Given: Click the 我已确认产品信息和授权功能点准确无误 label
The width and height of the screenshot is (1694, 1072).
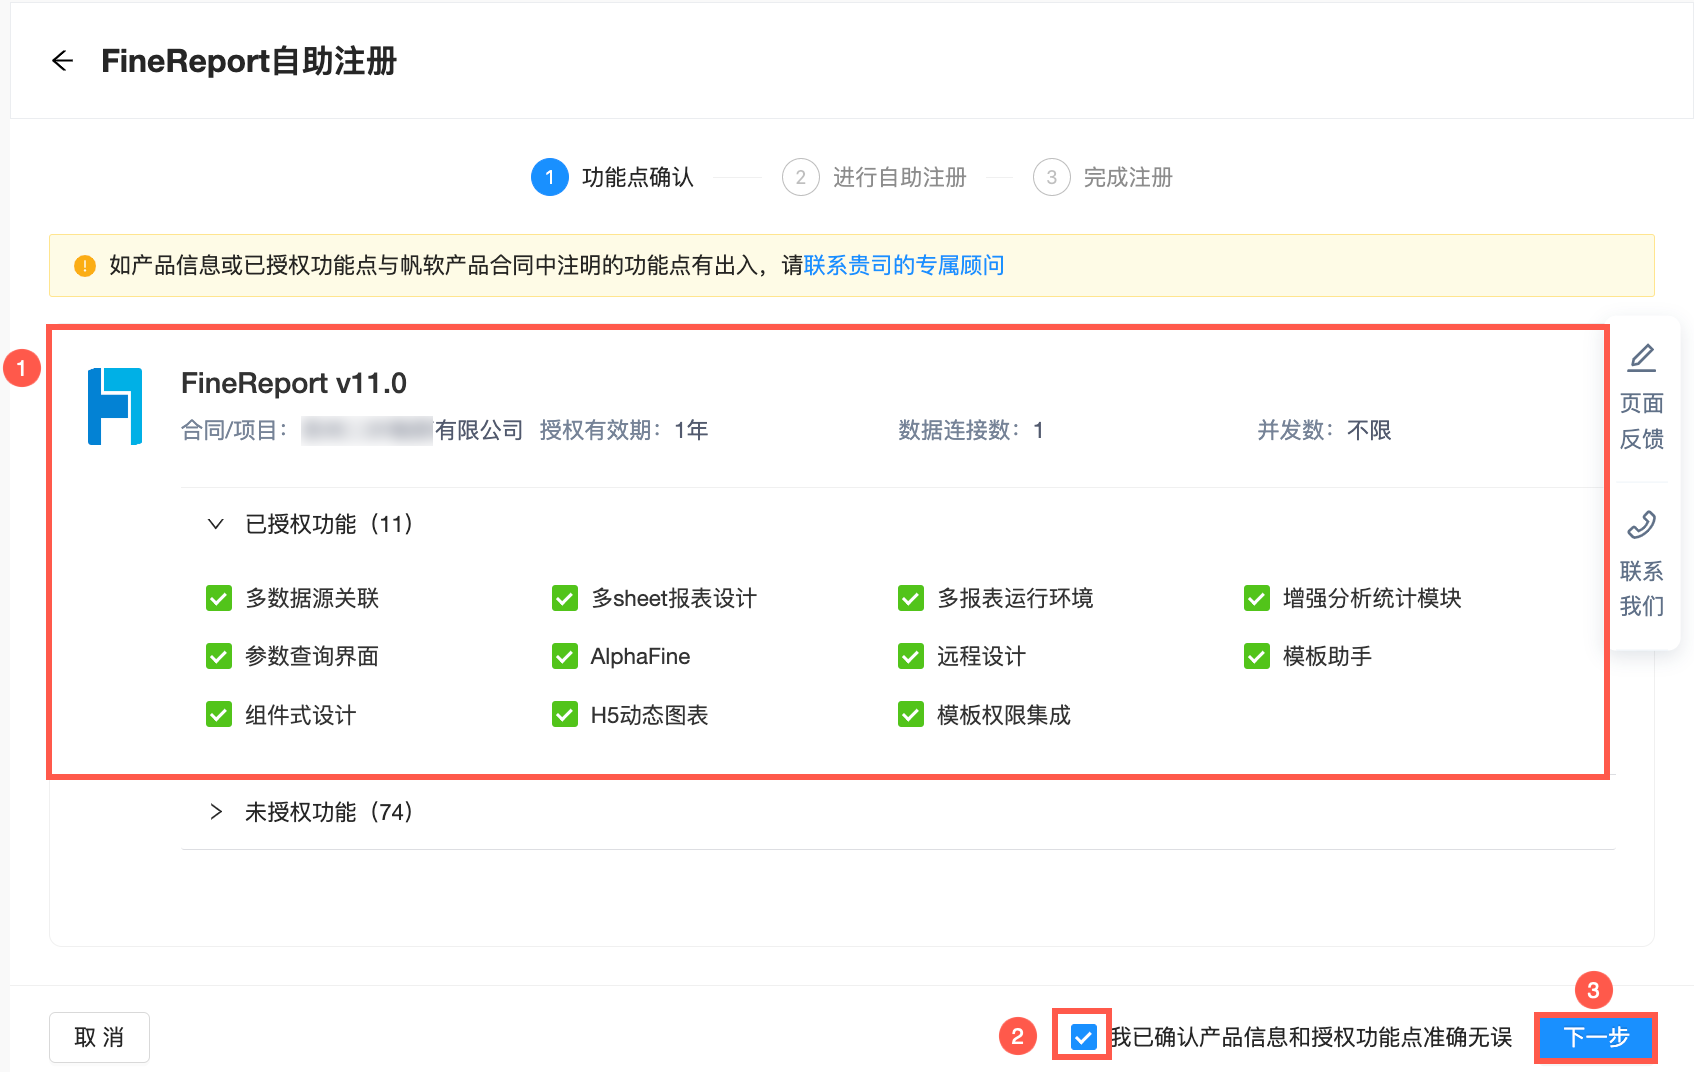Looking at the screenshot, I should pyautogui.click(x=1312, y=1038).
